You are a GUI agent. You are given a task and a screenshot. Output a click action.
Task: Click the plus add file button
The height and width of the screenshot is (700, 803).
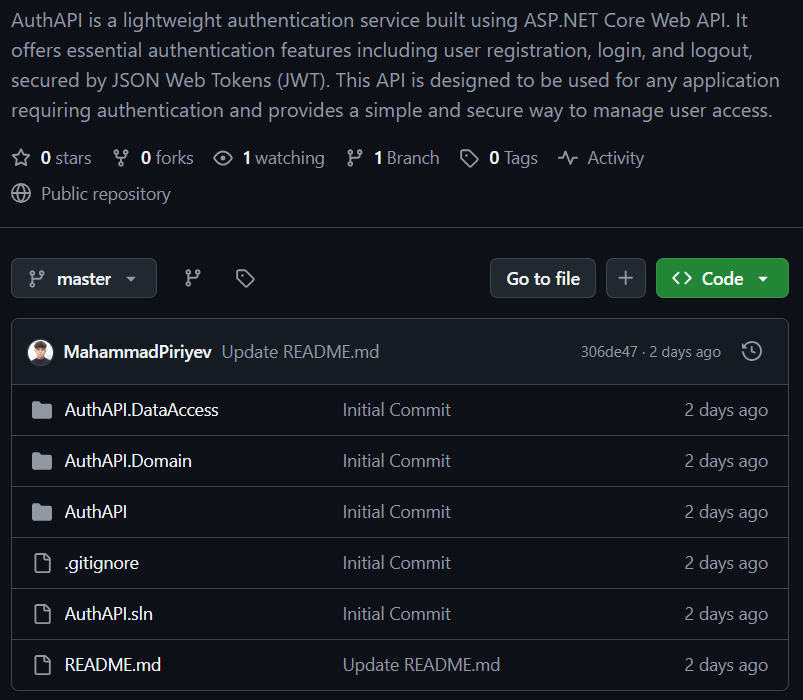click(x=626, y=279)
